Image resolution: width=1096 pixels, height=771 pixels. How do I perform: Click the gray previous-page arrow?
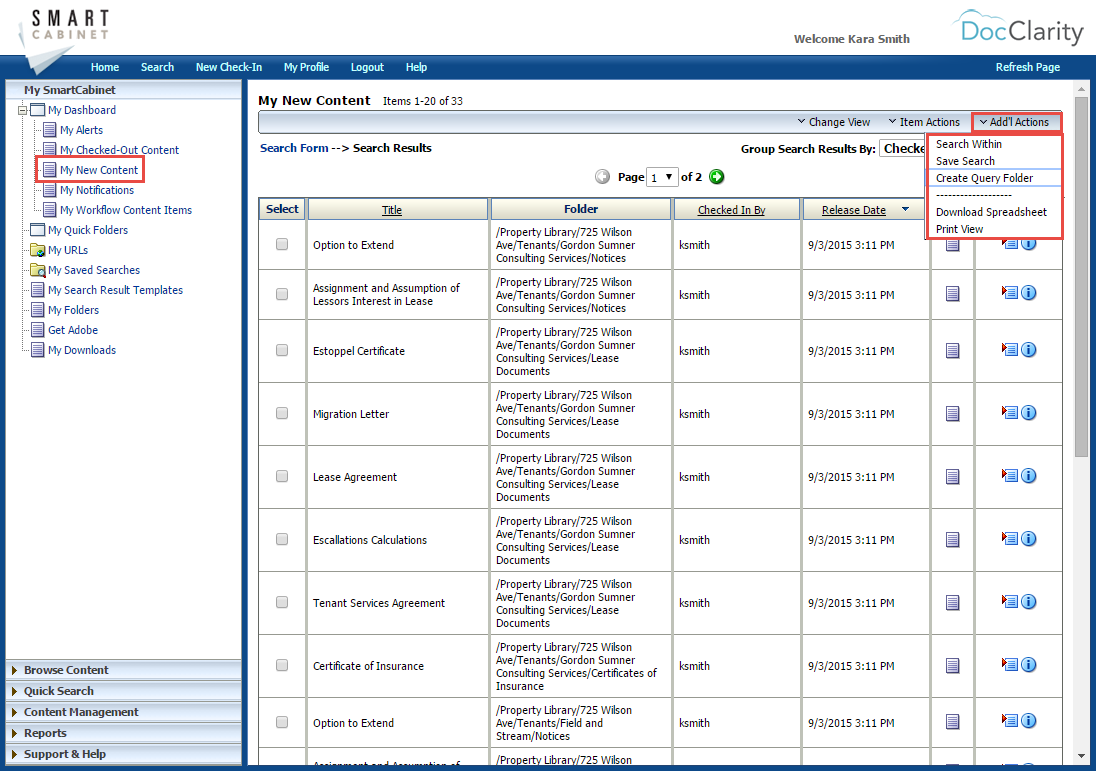pos(602,176)
